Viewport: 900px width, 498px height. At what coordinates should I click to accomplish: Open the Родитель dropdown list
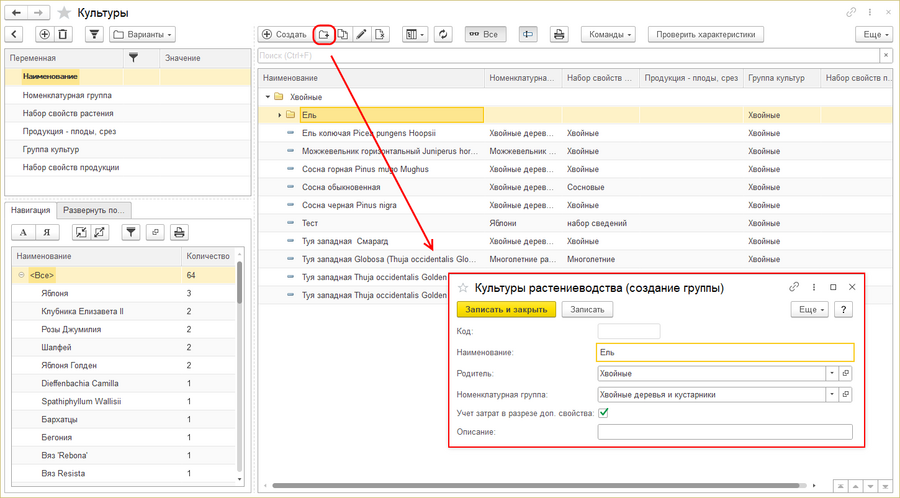click(x=831, y=373)
